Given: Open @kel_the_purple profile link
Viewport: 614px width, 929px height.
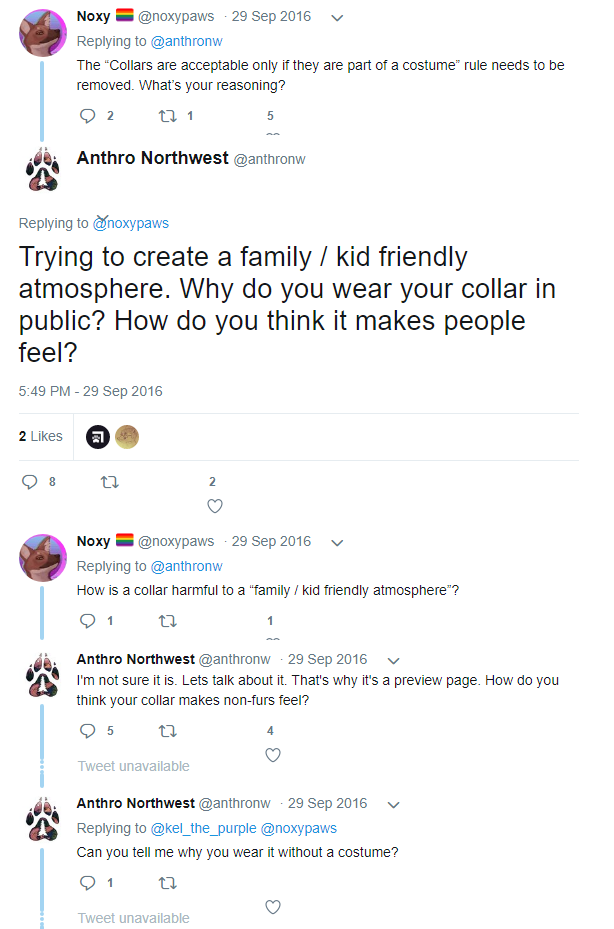Looking at the screenshot, I should click(203, 828).
